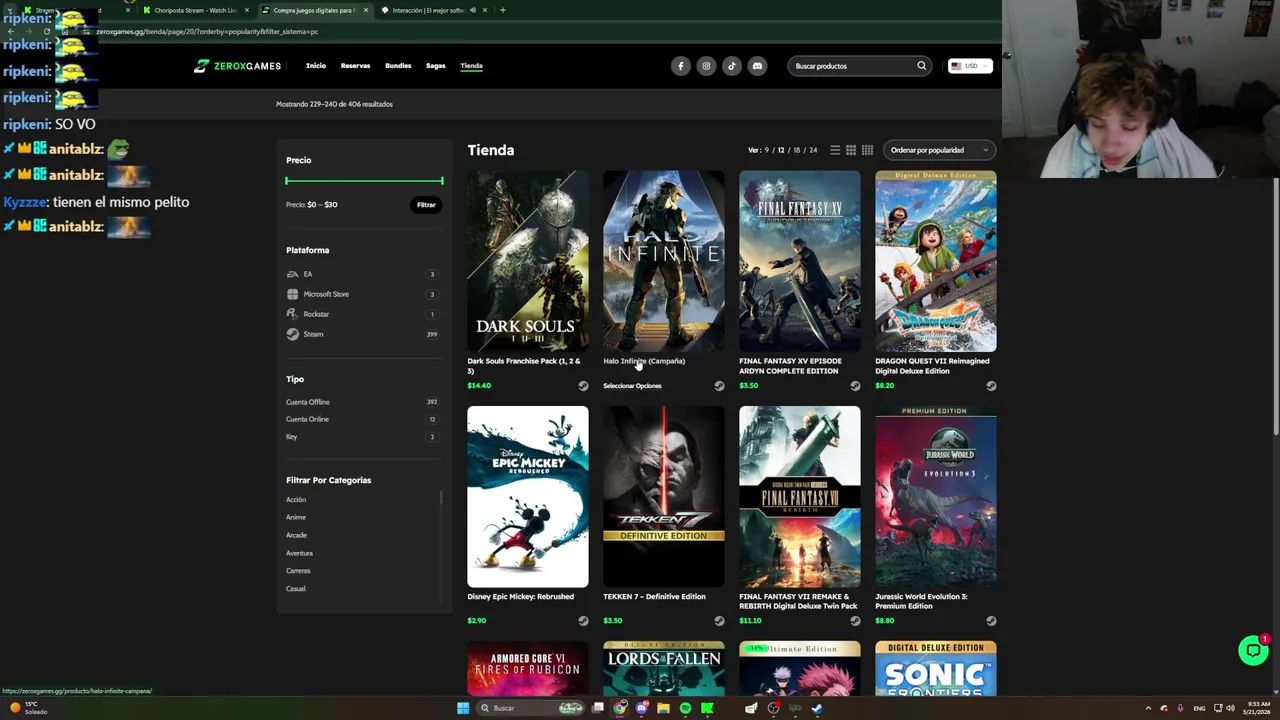Click the page vertical scrollbar
Viewport: 1280px width, 720px height.
pos(1275,305)
